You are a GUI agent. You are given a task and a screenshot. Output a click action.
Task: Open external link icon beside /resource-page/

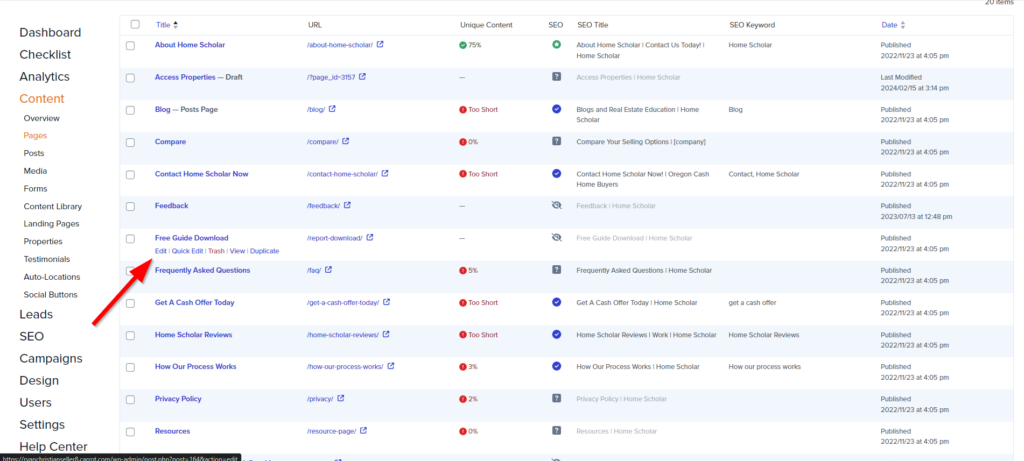pyautogui.click(x=363, y=431)
